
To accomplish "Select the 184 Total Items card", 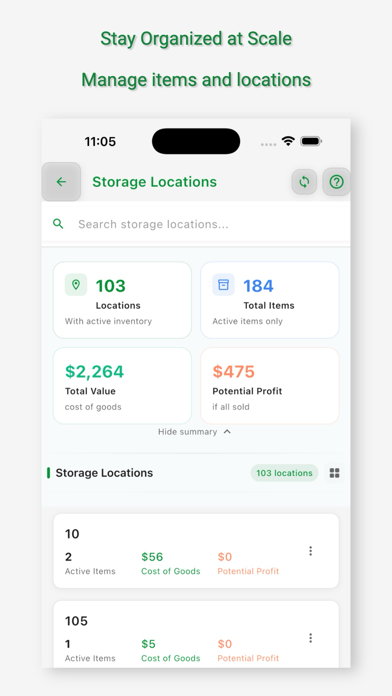I will [x=270, y=300].
